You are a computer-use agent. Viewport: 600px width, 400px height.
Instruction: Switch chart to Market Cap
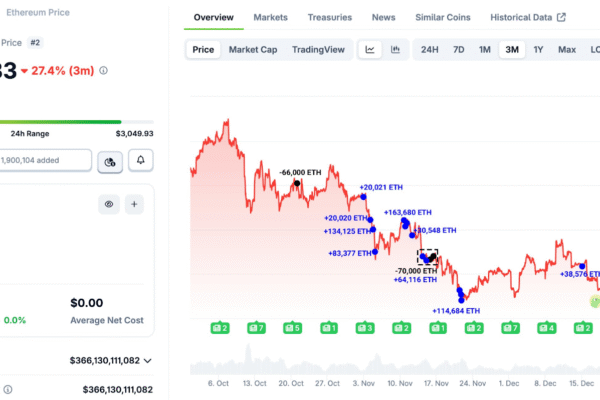pos(253,49)
